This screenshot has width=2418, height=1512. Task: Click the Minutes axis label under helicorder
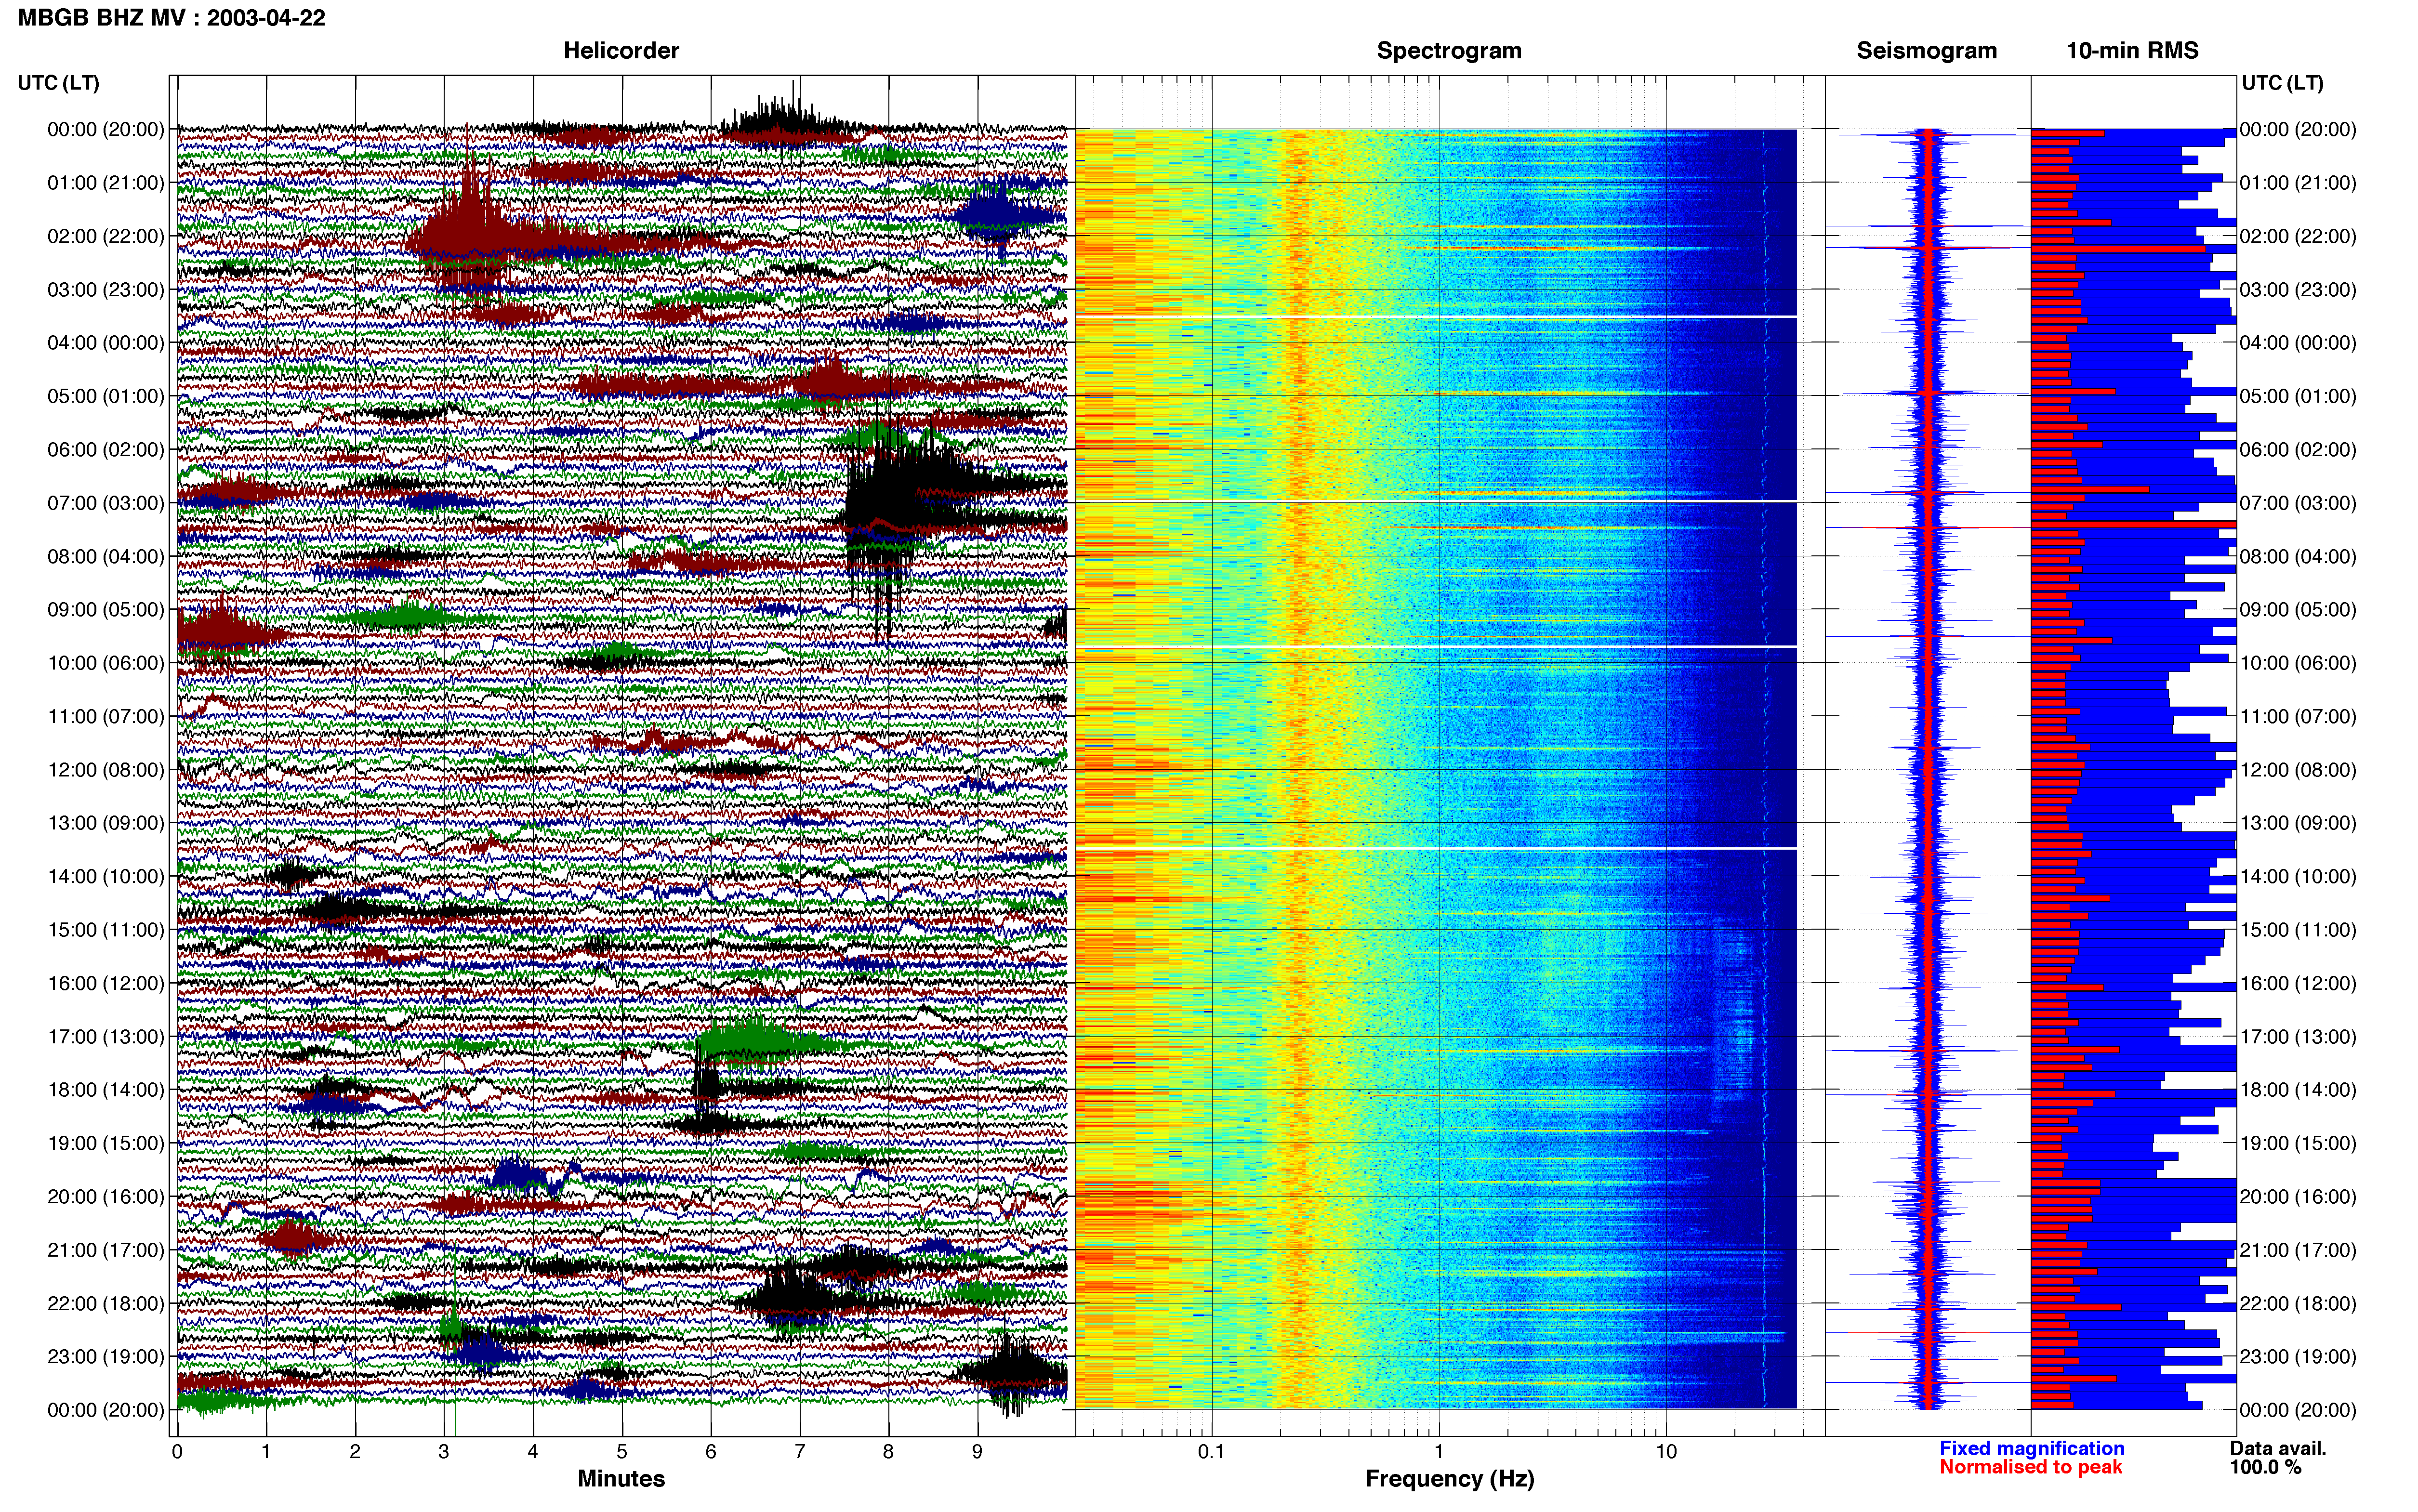click(621, 1478)
